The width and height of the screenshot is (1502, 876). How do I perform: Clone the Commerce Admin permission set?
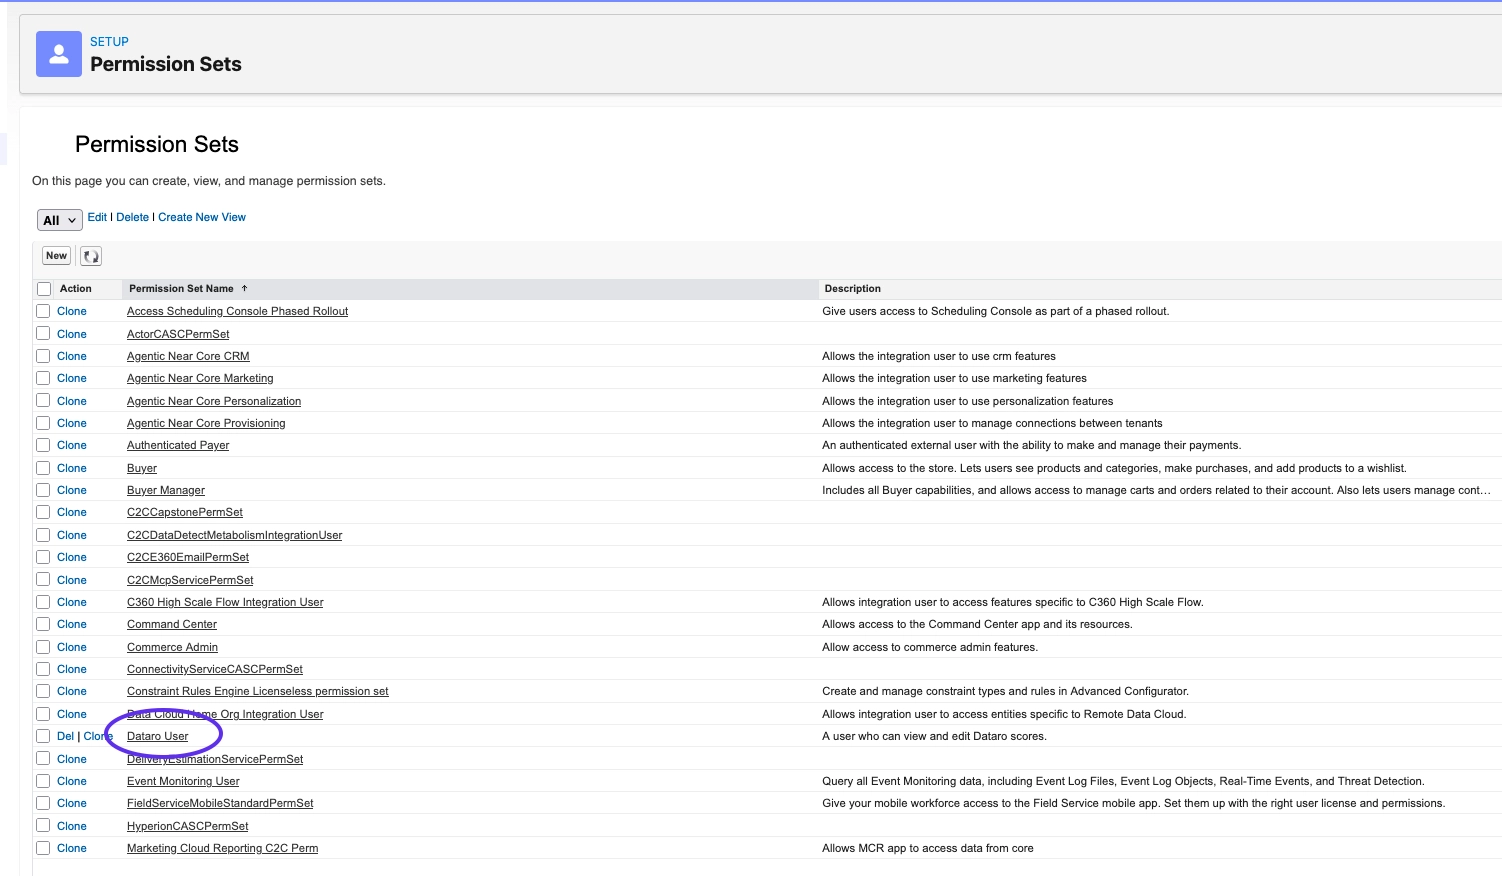coord(72,647)
